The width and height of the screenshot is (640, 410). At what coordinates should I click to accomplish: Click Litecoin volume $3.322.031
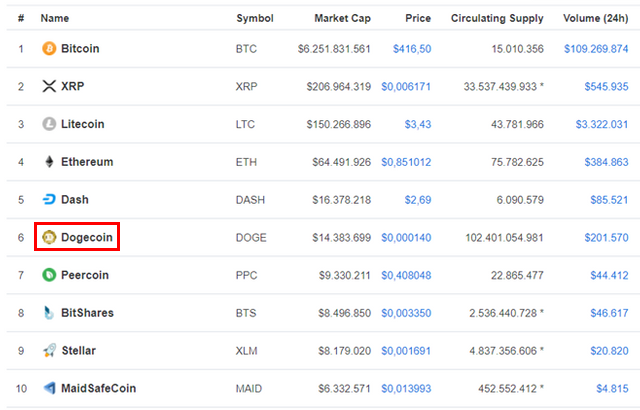(602, 124)
